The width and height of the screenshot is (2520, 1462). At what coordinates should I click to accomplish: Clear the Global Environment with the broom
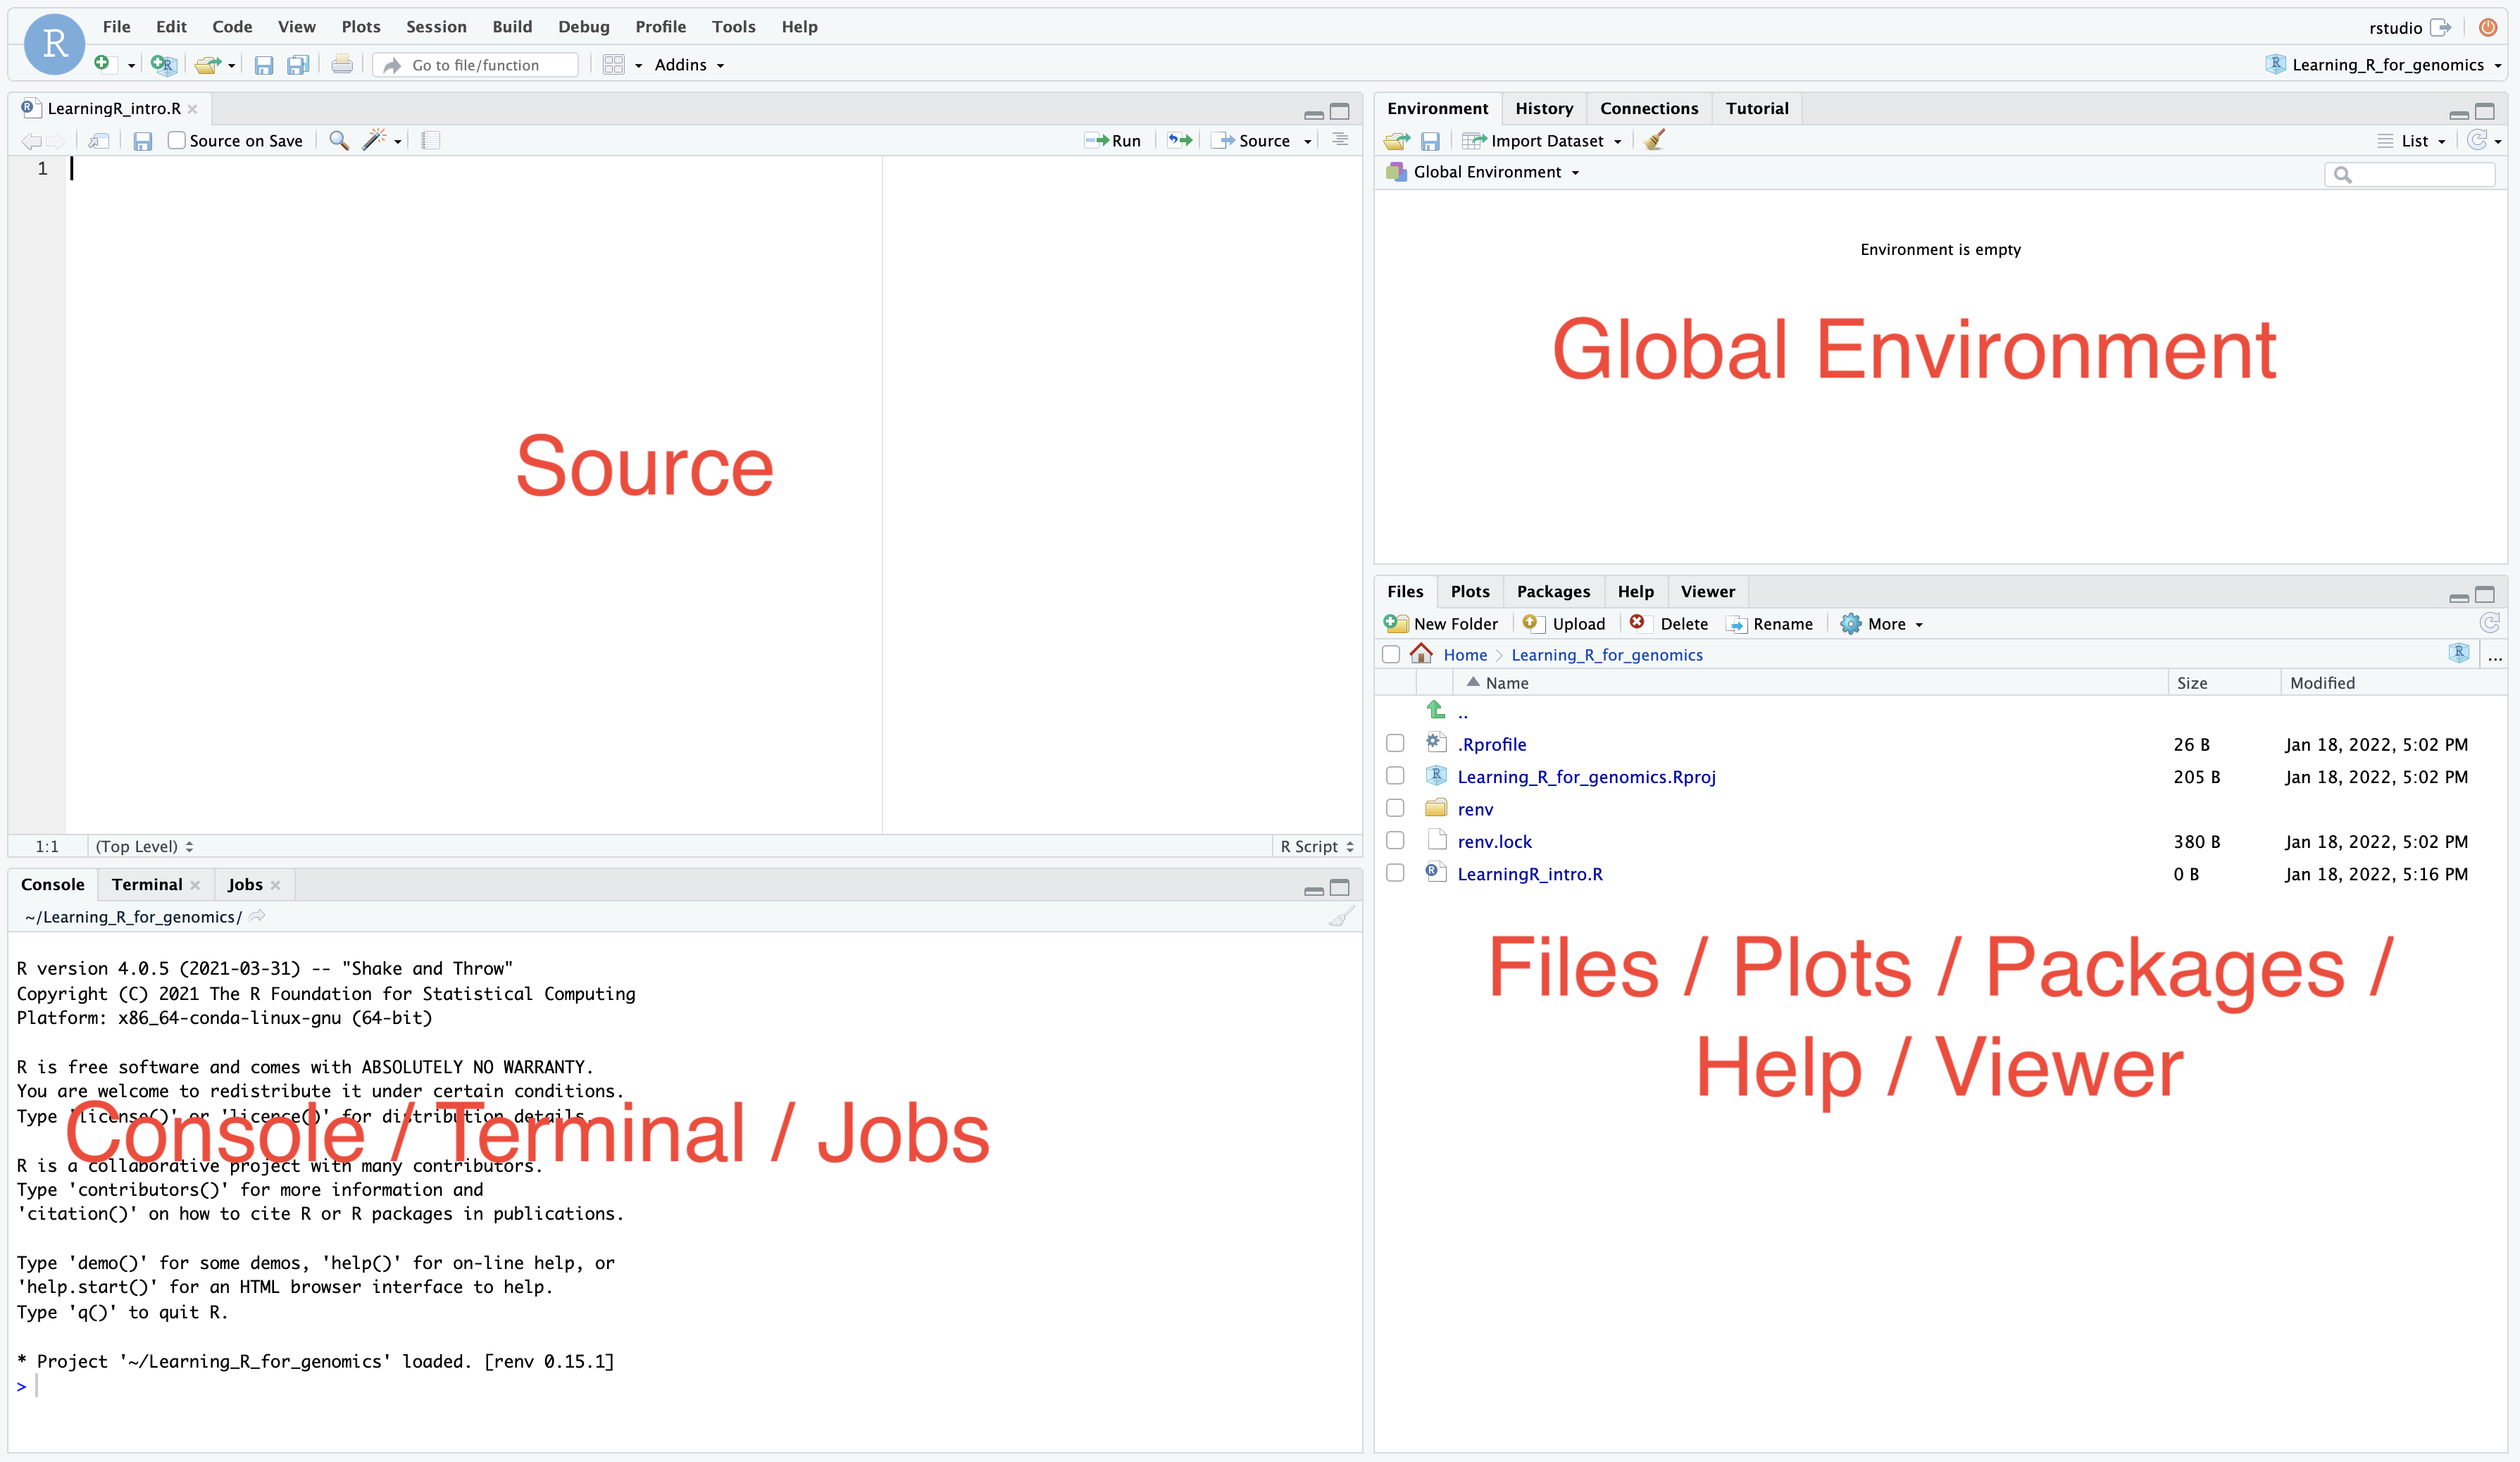pos(1654,140)
